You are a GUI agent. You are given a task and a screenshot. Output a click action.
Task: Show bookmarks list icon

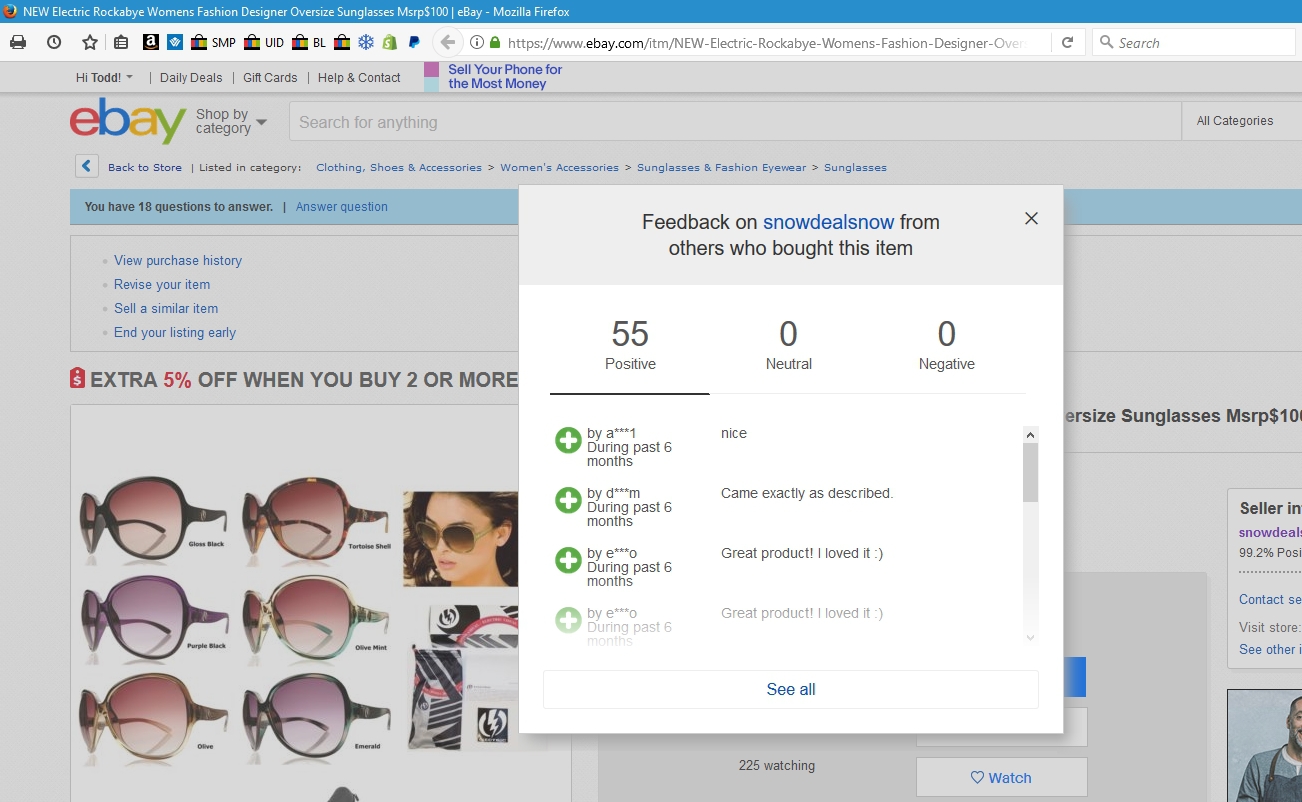coord(121,43)
